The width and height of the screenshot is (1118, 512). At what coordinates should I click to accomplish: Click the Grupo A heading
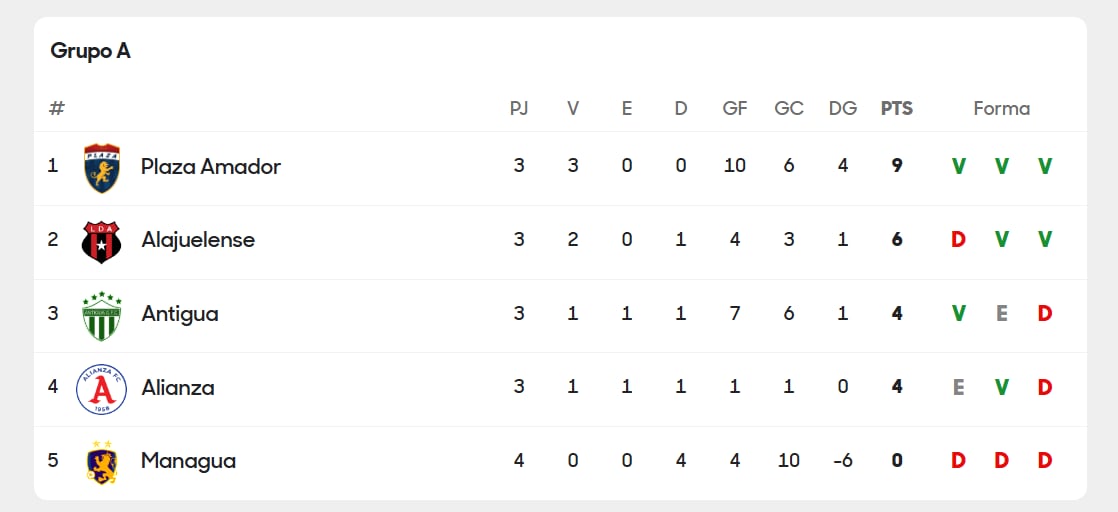90,51
